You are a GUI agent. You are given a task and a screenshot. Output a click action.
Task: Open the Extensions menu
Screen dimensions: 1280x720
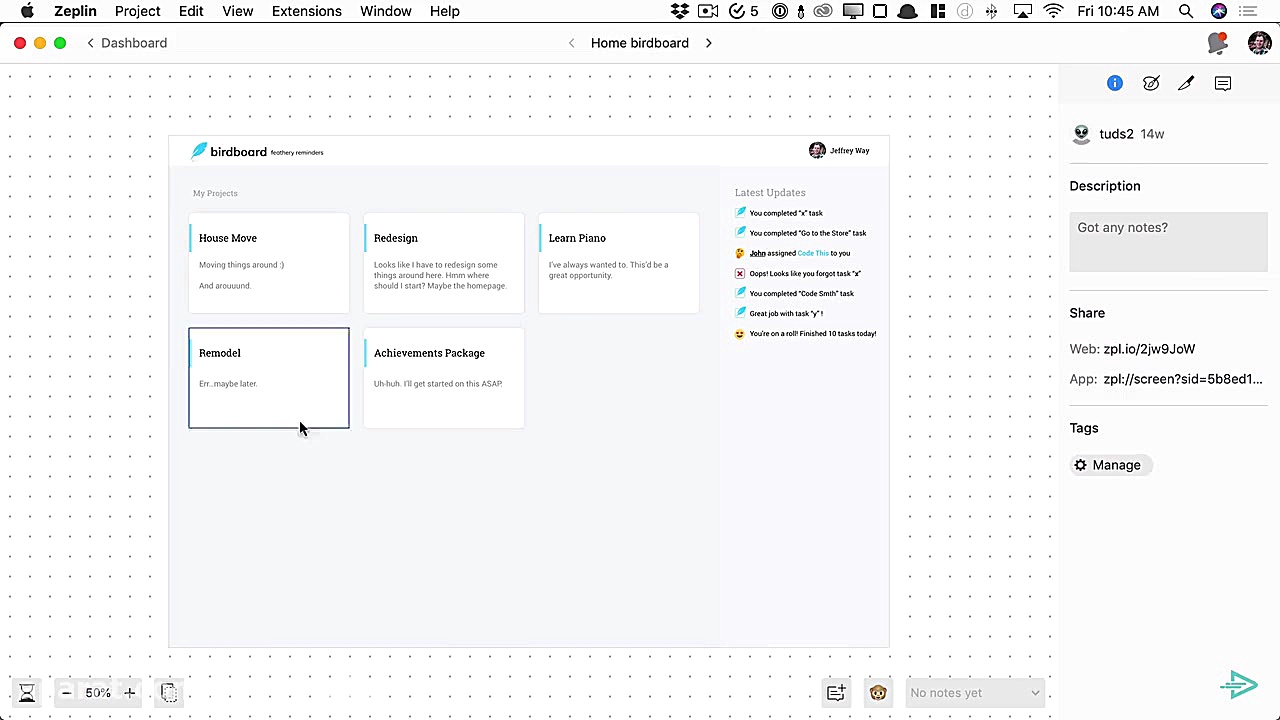(x=306, y=11)
